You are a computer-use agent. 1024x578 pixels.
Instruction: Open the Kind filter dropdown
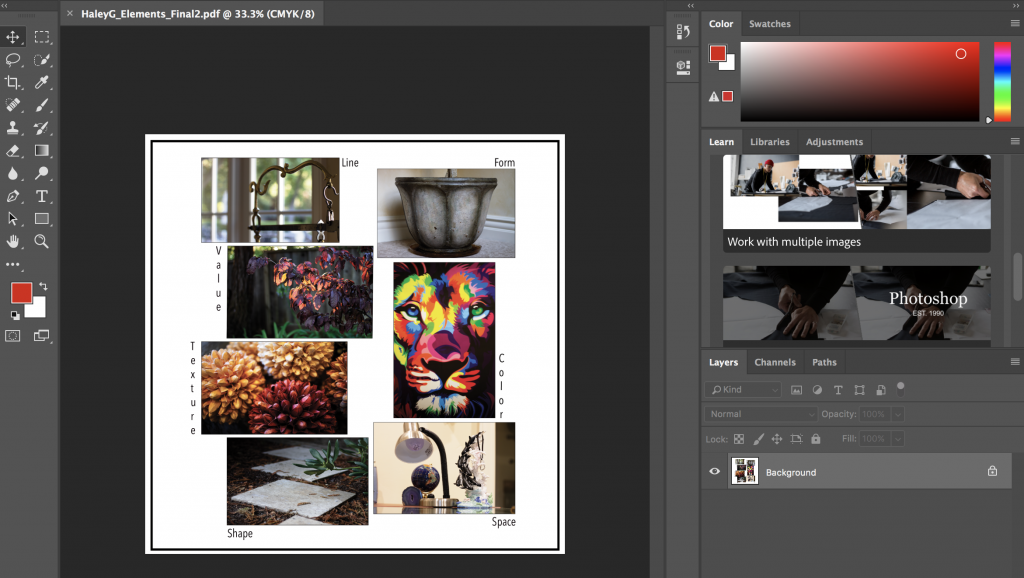point(742,389)
